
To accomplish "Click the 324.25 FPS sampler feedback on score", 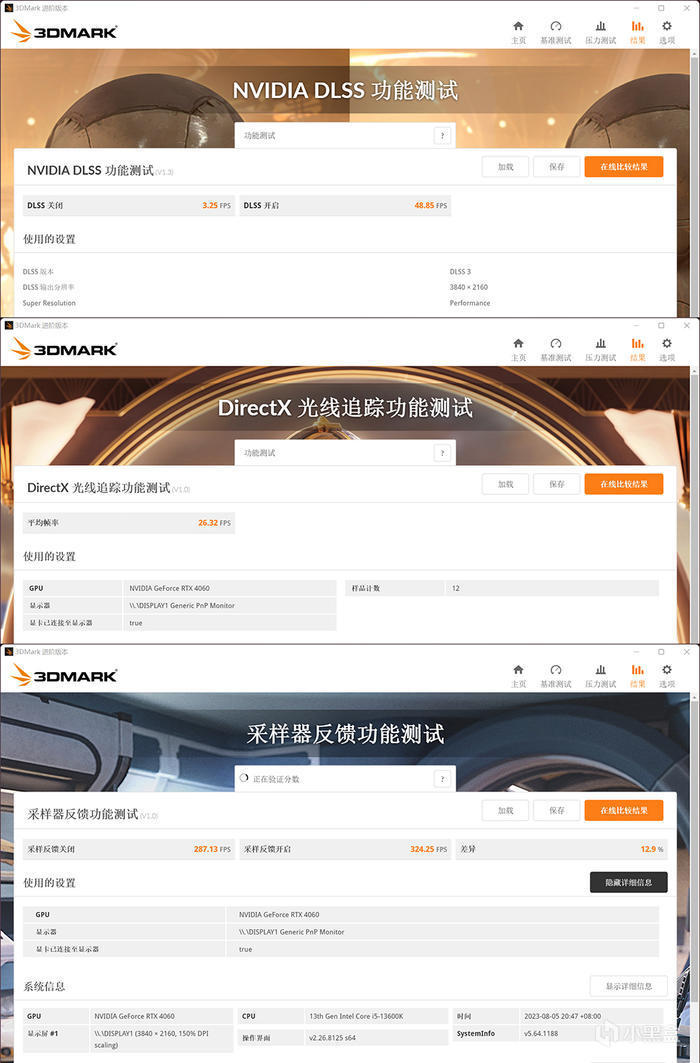I will [x=428, y=849].
